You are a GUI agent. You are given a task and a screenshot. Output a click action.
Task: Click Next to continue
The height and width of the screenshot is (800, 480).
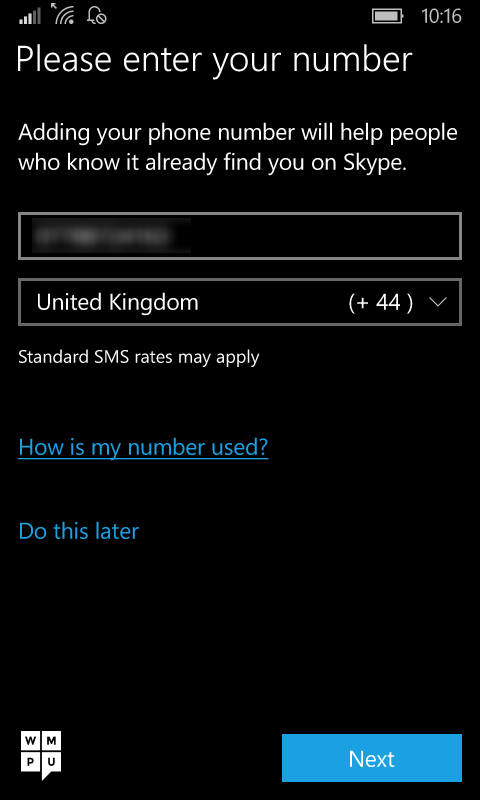point(372,758)
